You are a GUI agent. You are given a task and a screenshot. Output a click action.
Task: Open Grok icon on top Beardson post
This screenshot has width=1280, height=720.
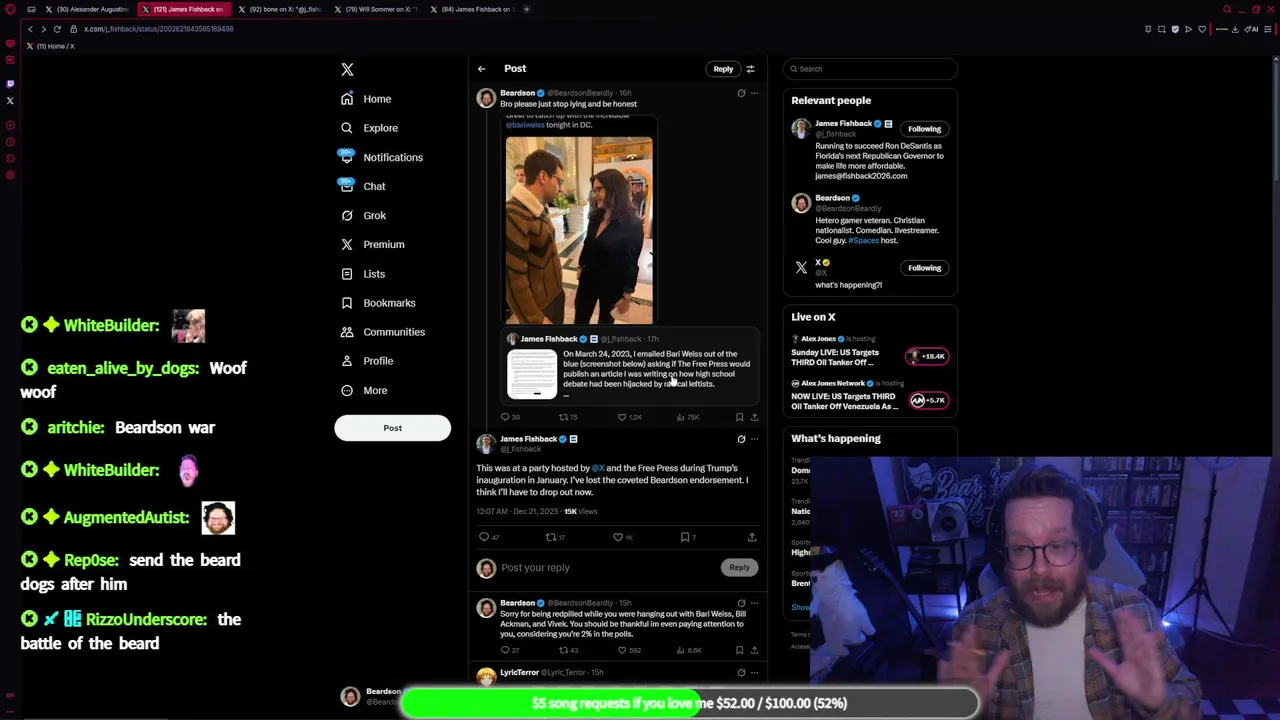741,93
